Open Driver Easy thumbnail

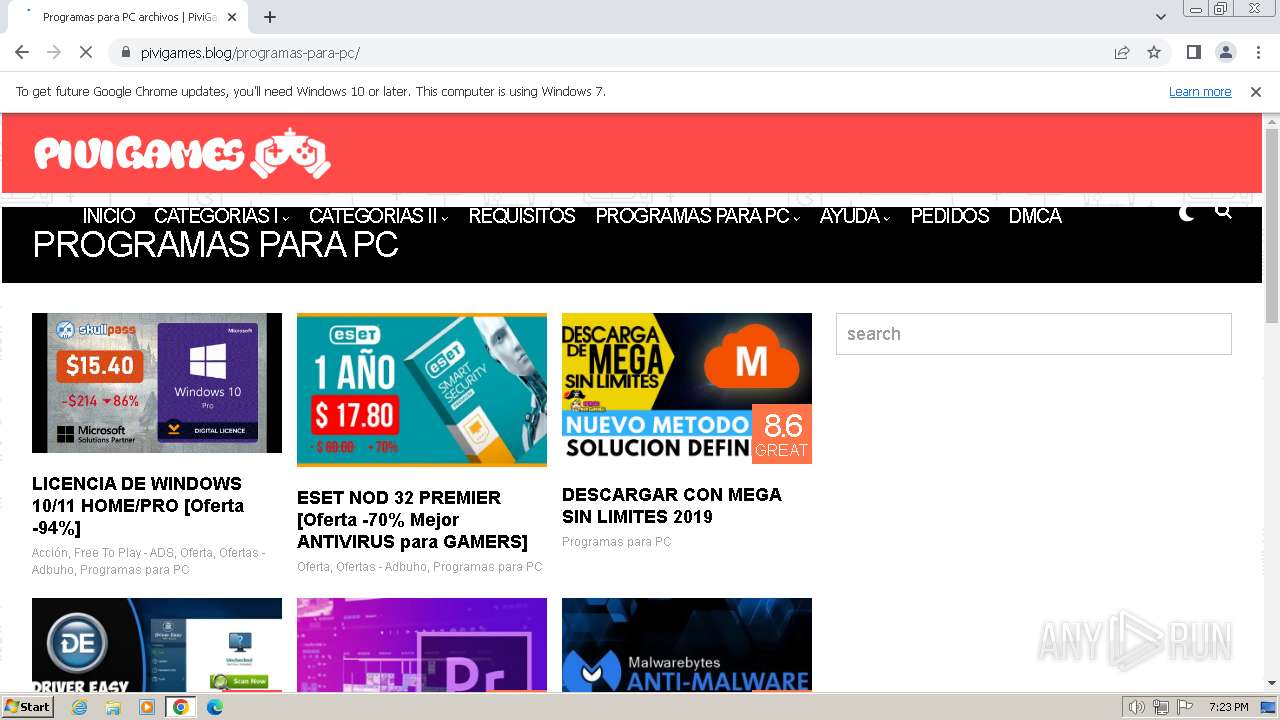pyautogui.click(x=157, y=645)
